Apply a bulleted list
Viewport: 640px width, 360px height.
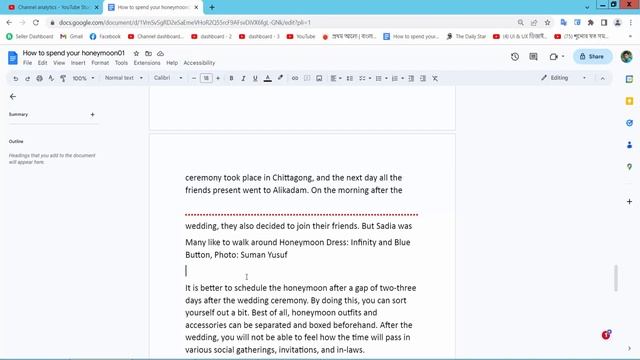pyautogui.click(x=378, y=78)
